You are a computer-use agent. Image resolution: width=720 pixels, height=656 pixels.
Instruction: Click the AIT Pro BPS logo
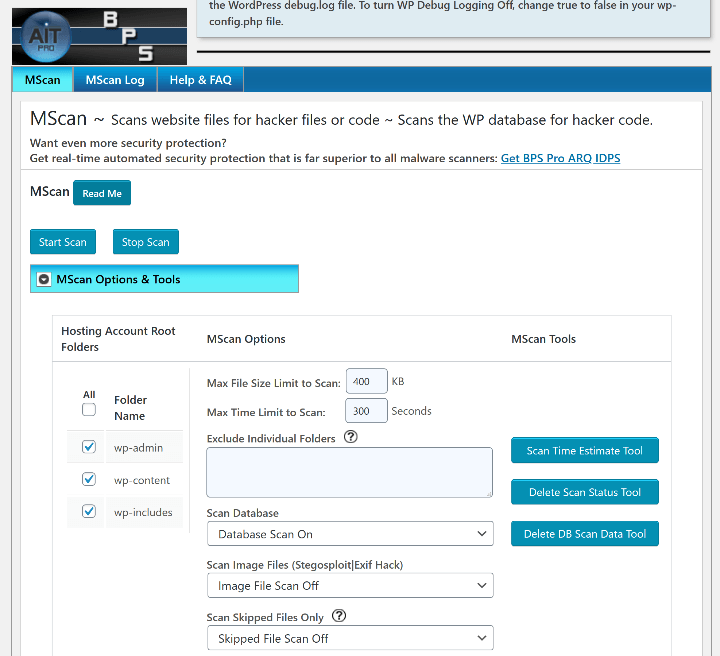click(99, 36)
